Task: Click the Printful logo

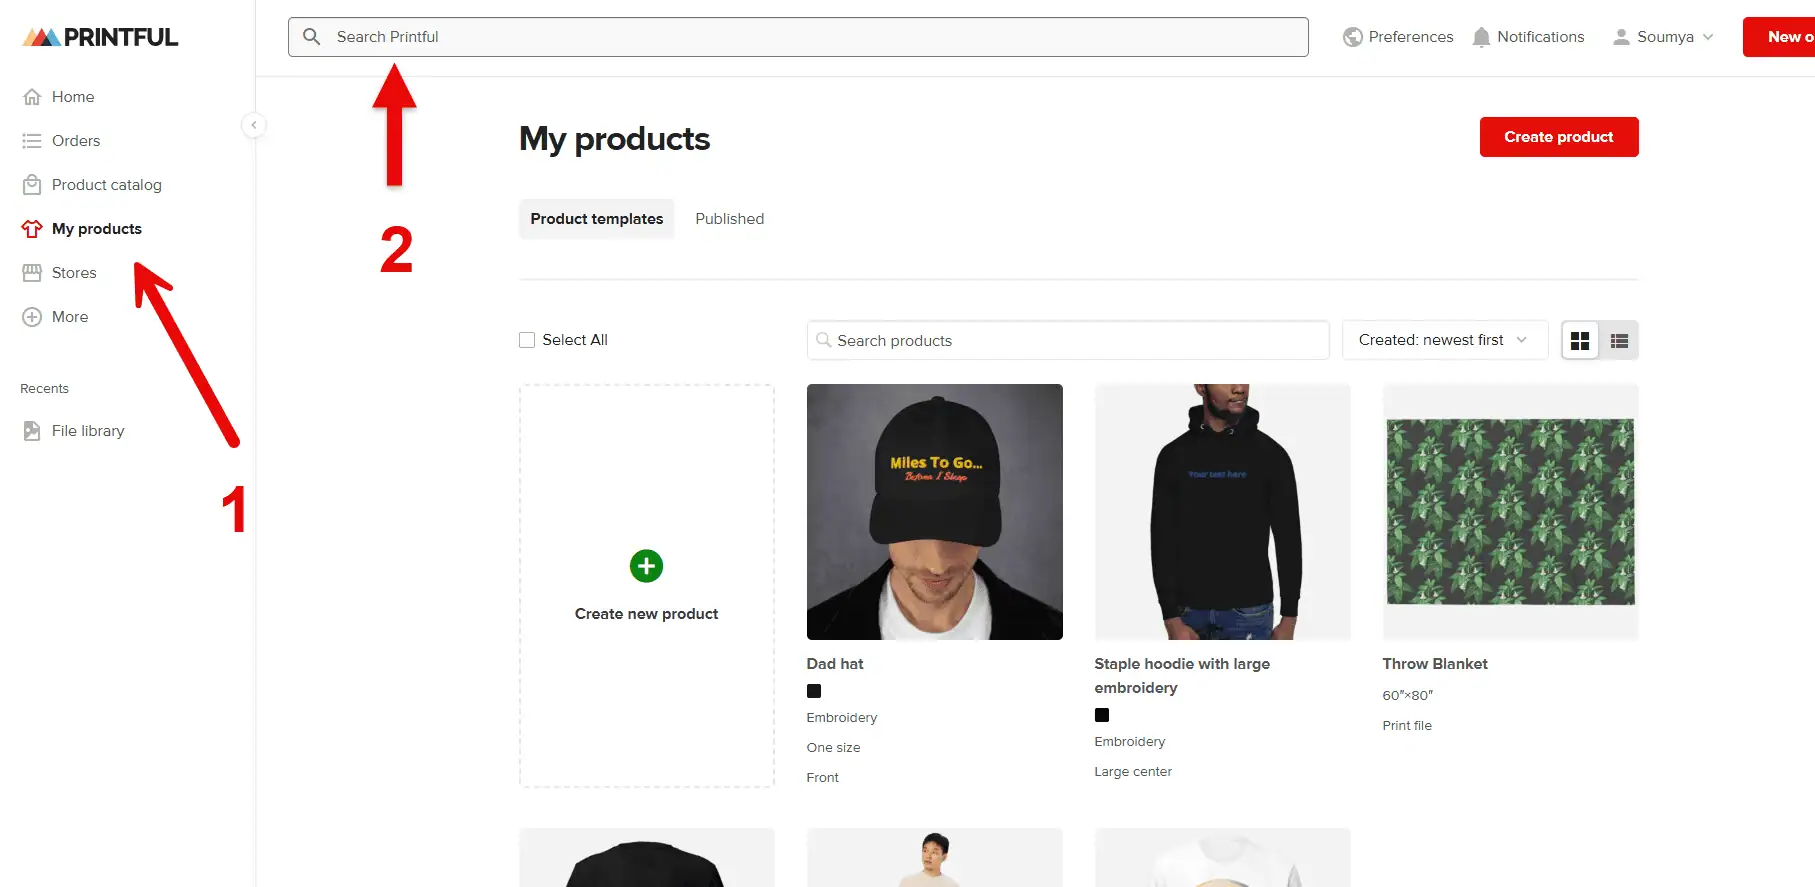Action: tap(100, 37)
